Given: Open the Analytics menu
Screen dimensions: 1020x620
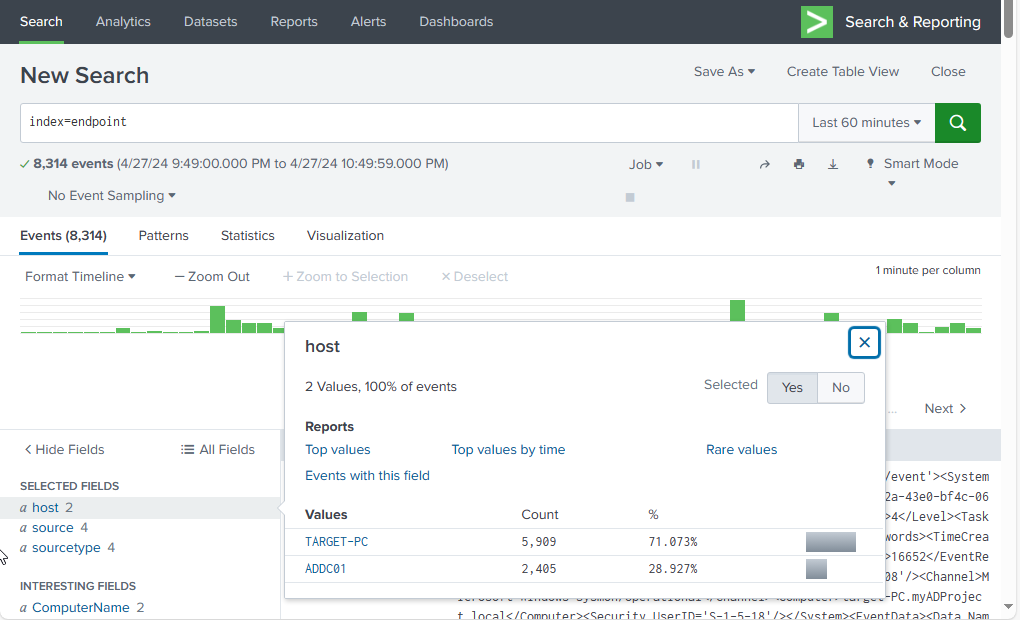Looking at the screenshot, I should pos(123,21).
